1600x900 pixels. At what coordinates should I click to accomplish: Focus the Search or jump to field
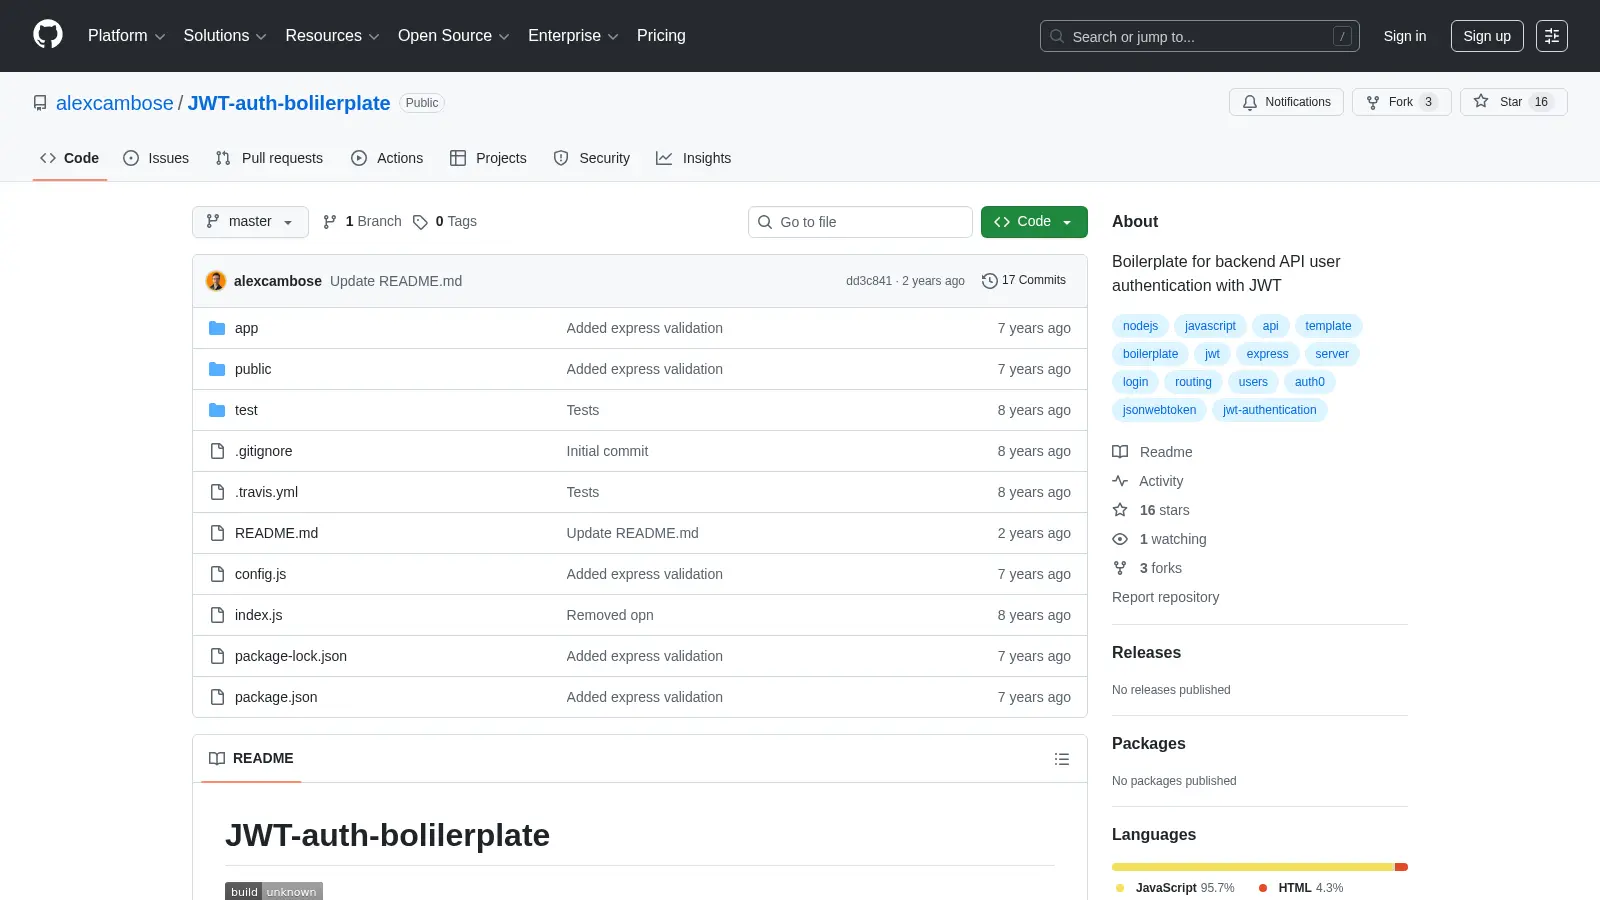1199,36
